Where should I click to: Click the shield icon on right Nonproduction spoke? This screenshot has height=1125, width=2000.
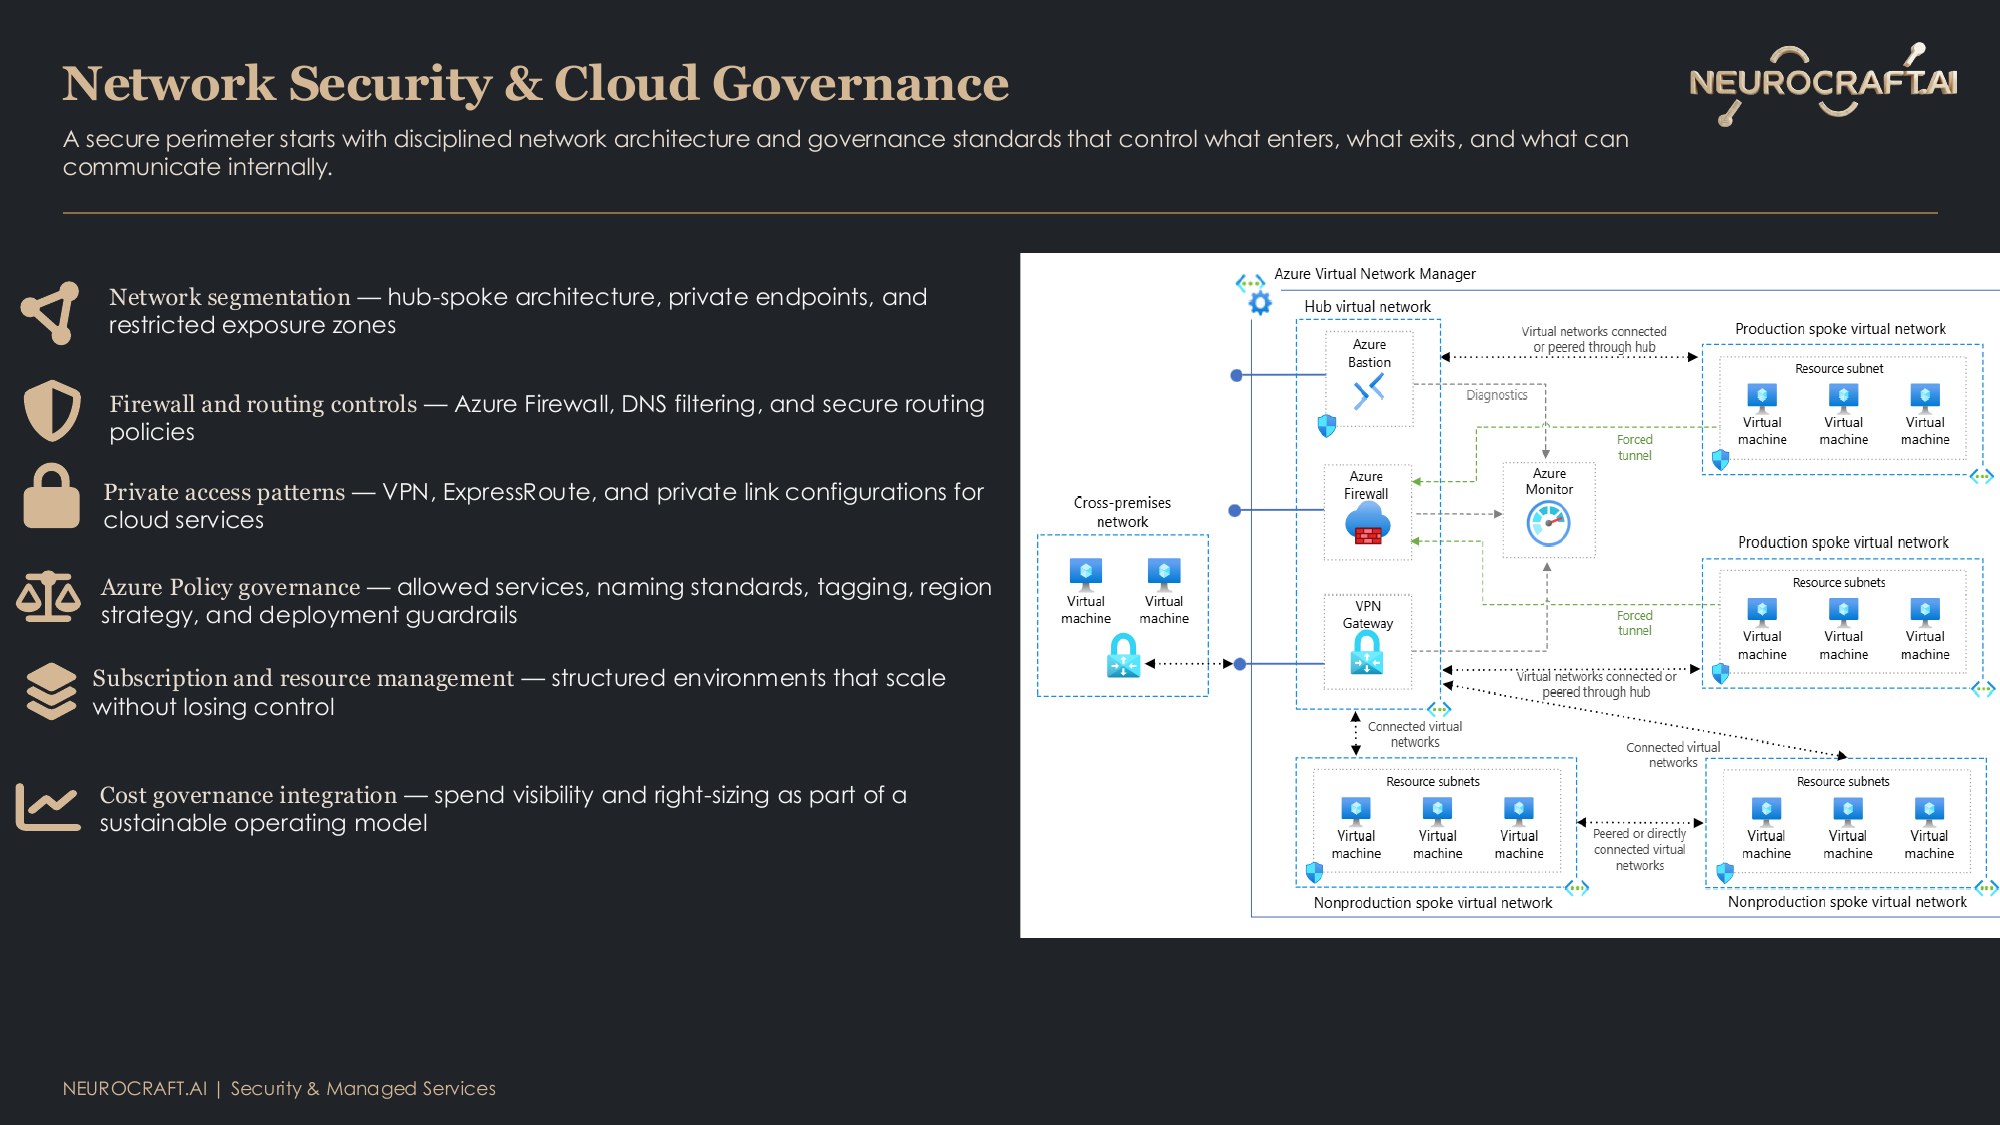1725,873
